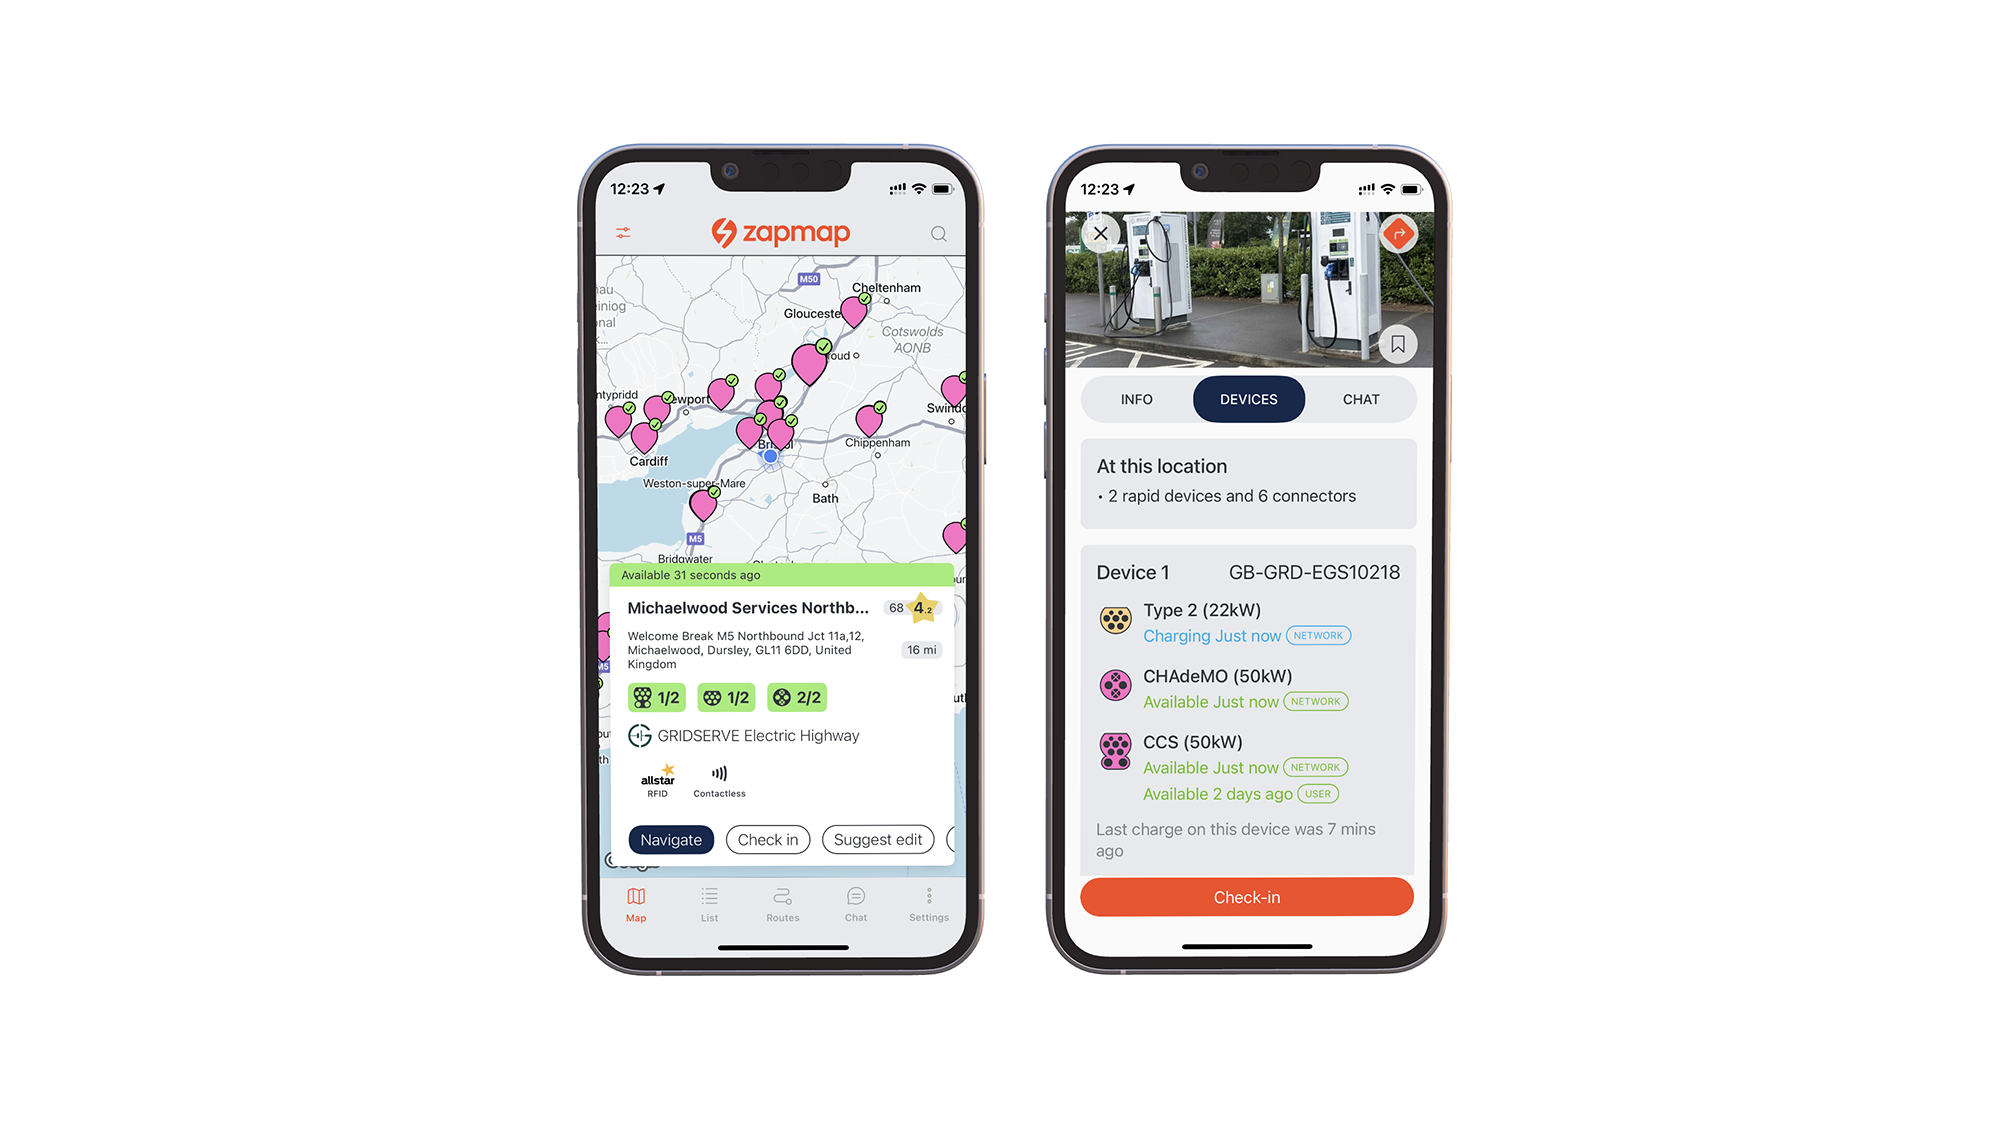2000x1125 pixels.
Task: Open the CHAT tab on device detail
Action: pyautogui.click(x=1360, y=398)
